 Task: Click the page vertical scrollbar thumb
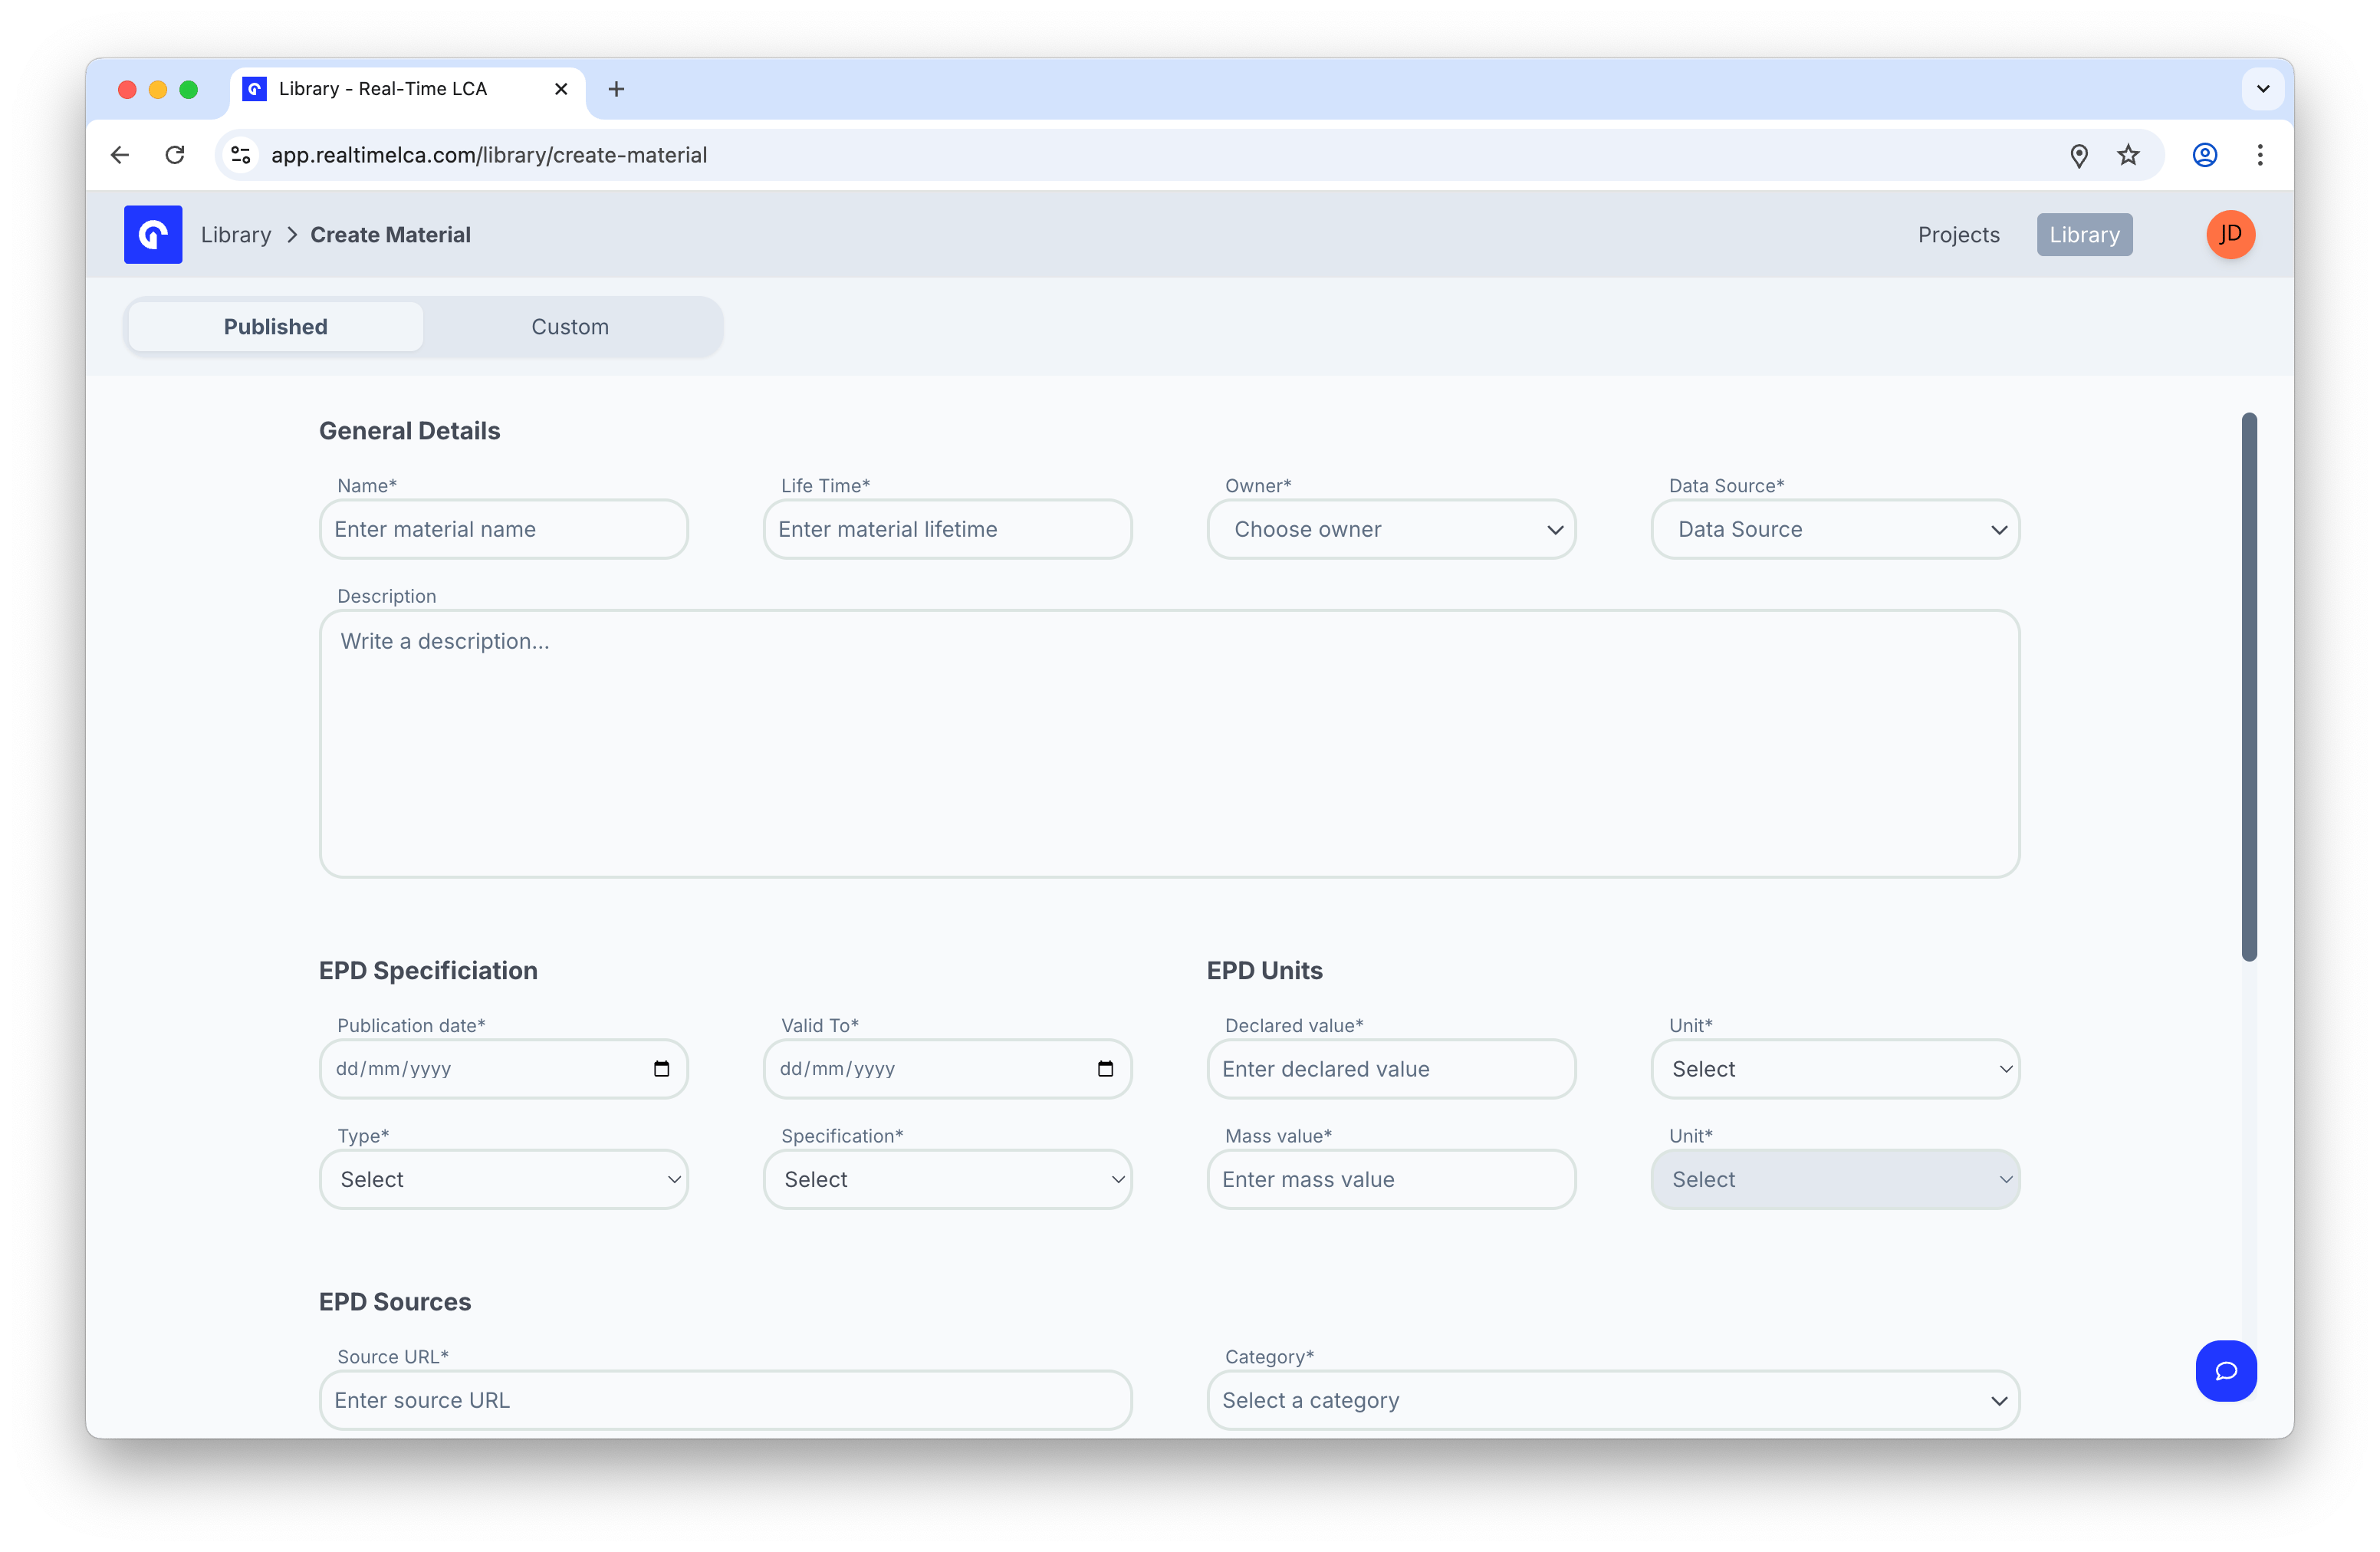pyautogui.click(x=2249, y=686)
